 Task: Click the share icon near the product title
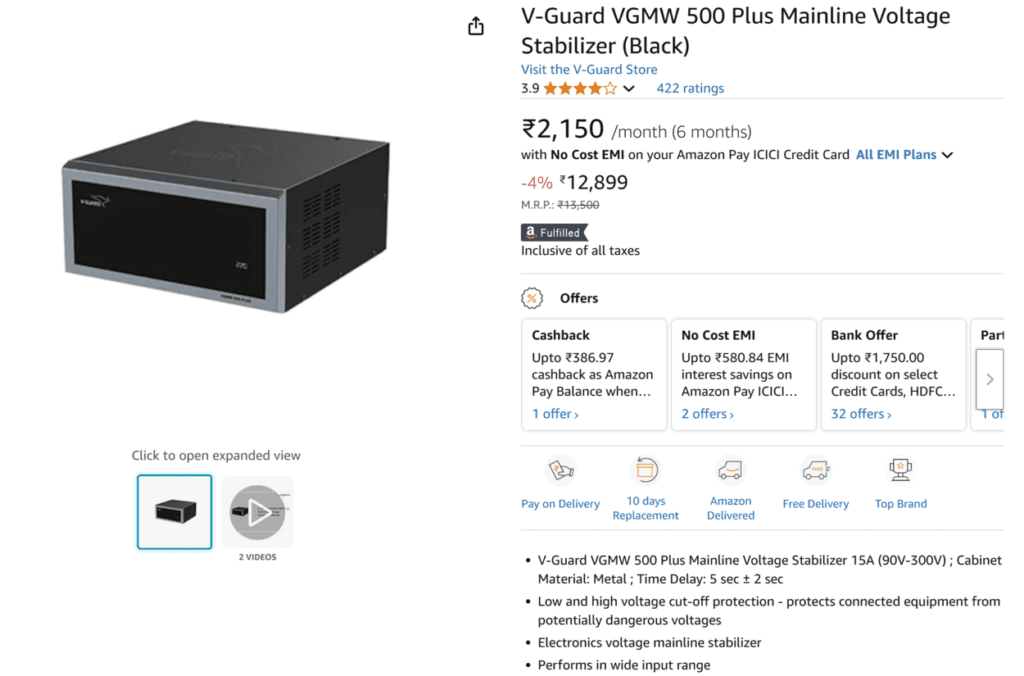(x=475, y=26)
